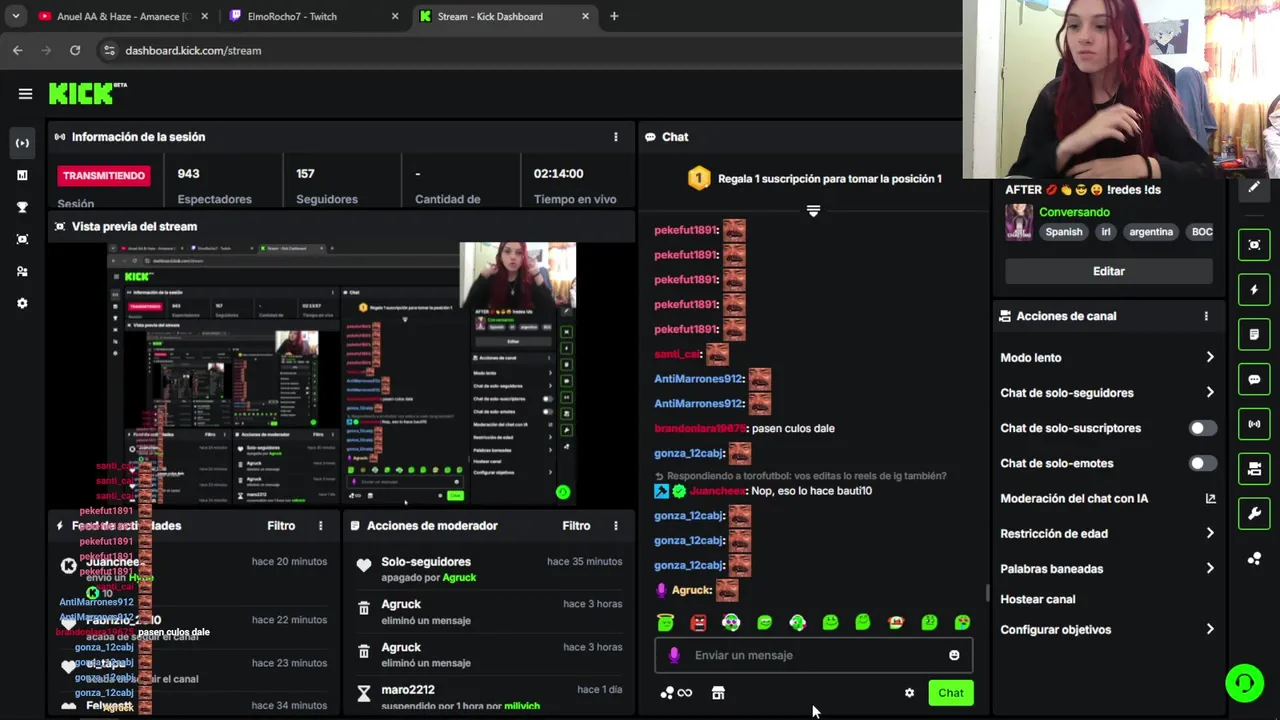1280x720 pixels.
Task: Open the three-dot menu of Acciones de moderador
Action: click(616, 525)
